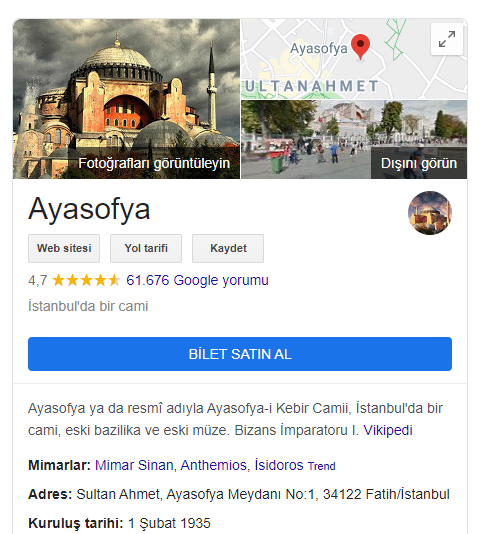Get directions with Yol tarifi button
490x534 pixels.
(146, 248)
